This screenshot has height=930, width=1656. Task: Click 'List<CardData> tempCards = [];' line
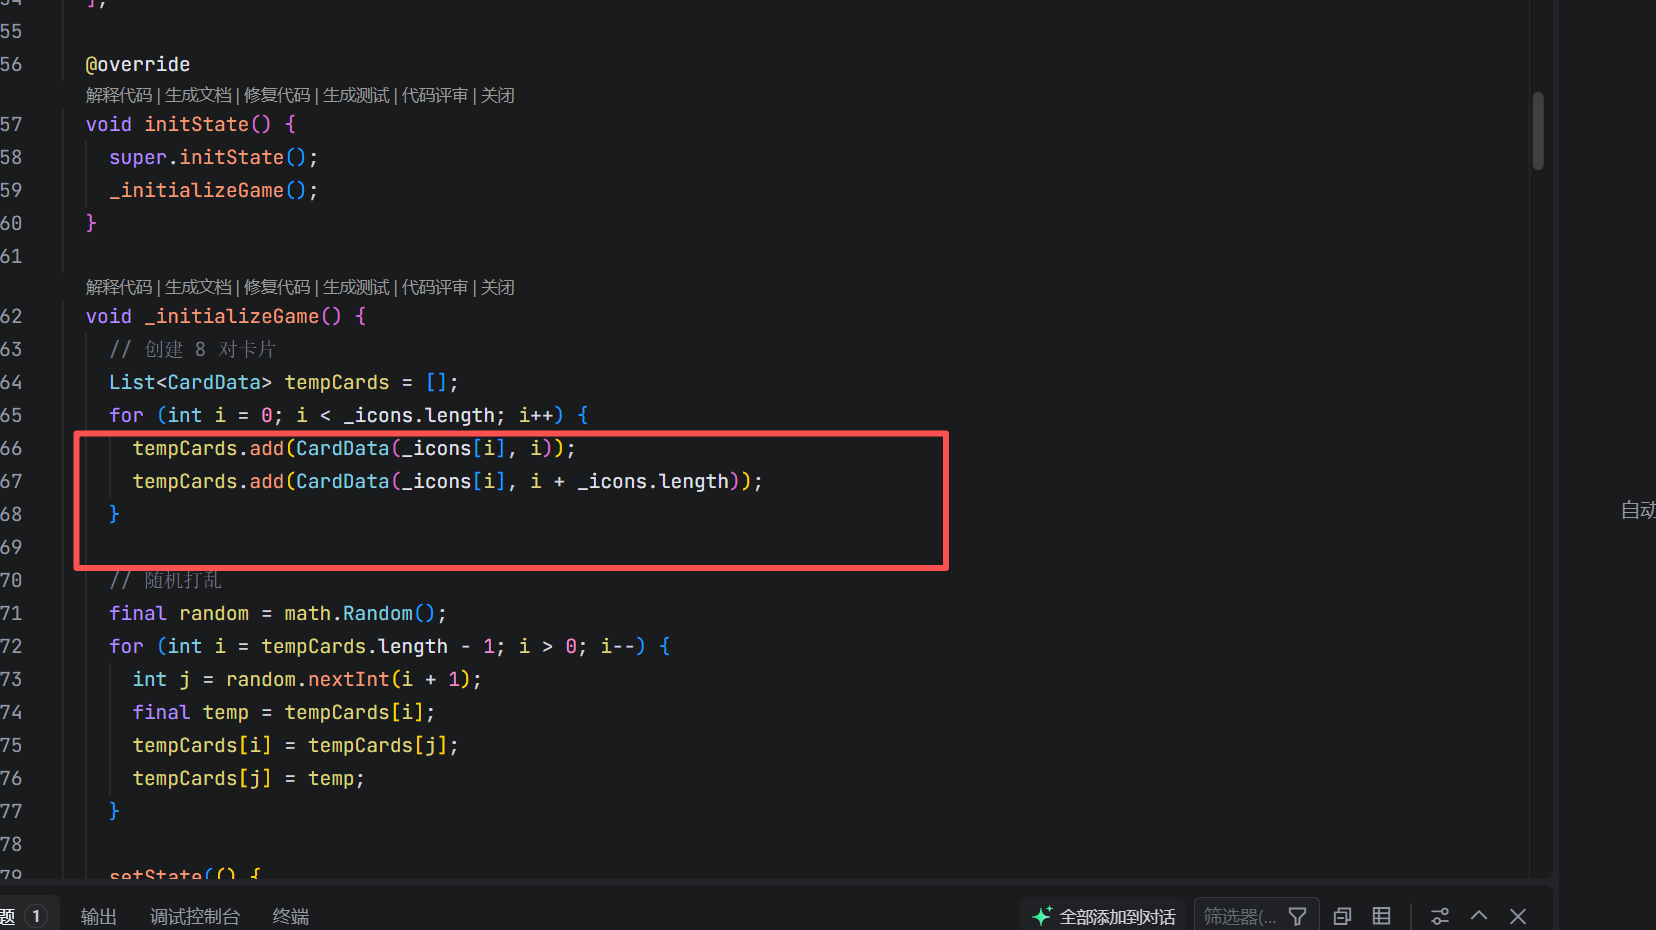(x=284, y=382)
